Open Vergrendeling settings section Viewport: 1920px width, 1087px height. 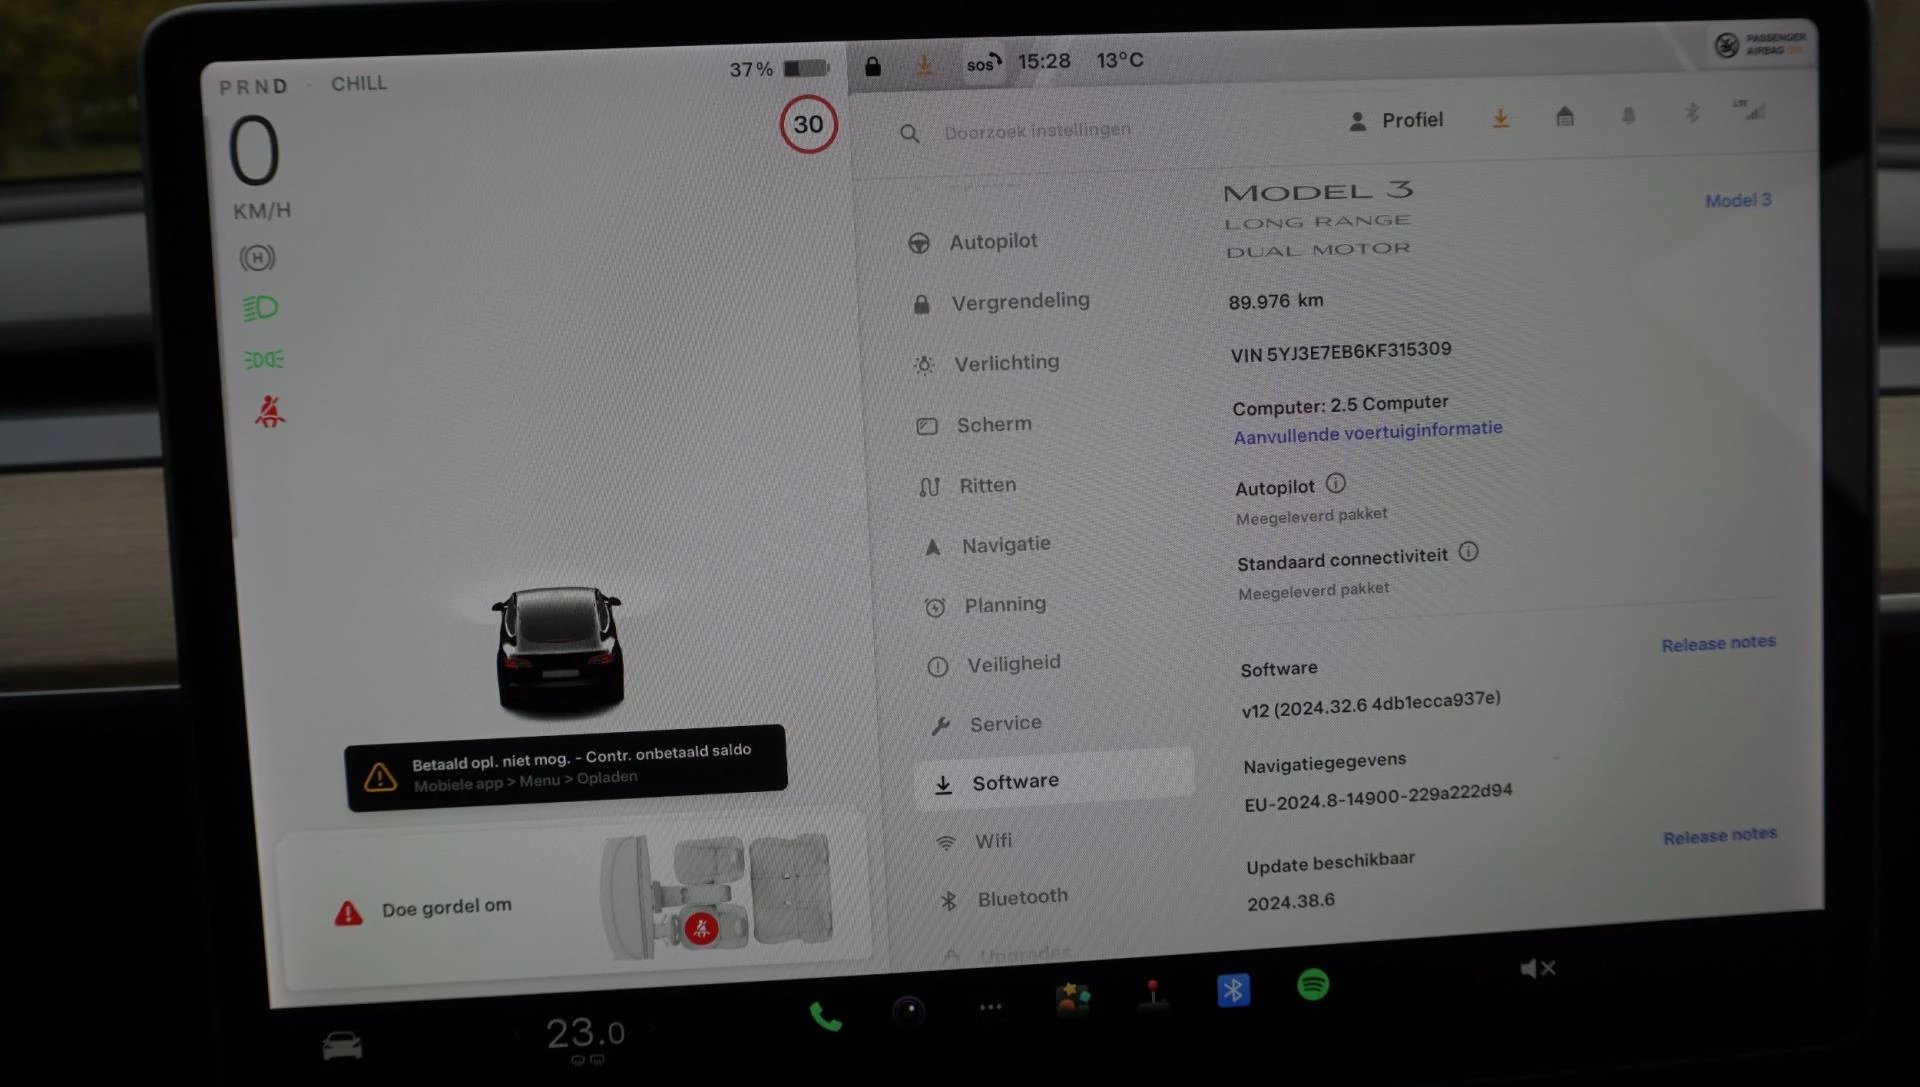[x=1021, y=301]
